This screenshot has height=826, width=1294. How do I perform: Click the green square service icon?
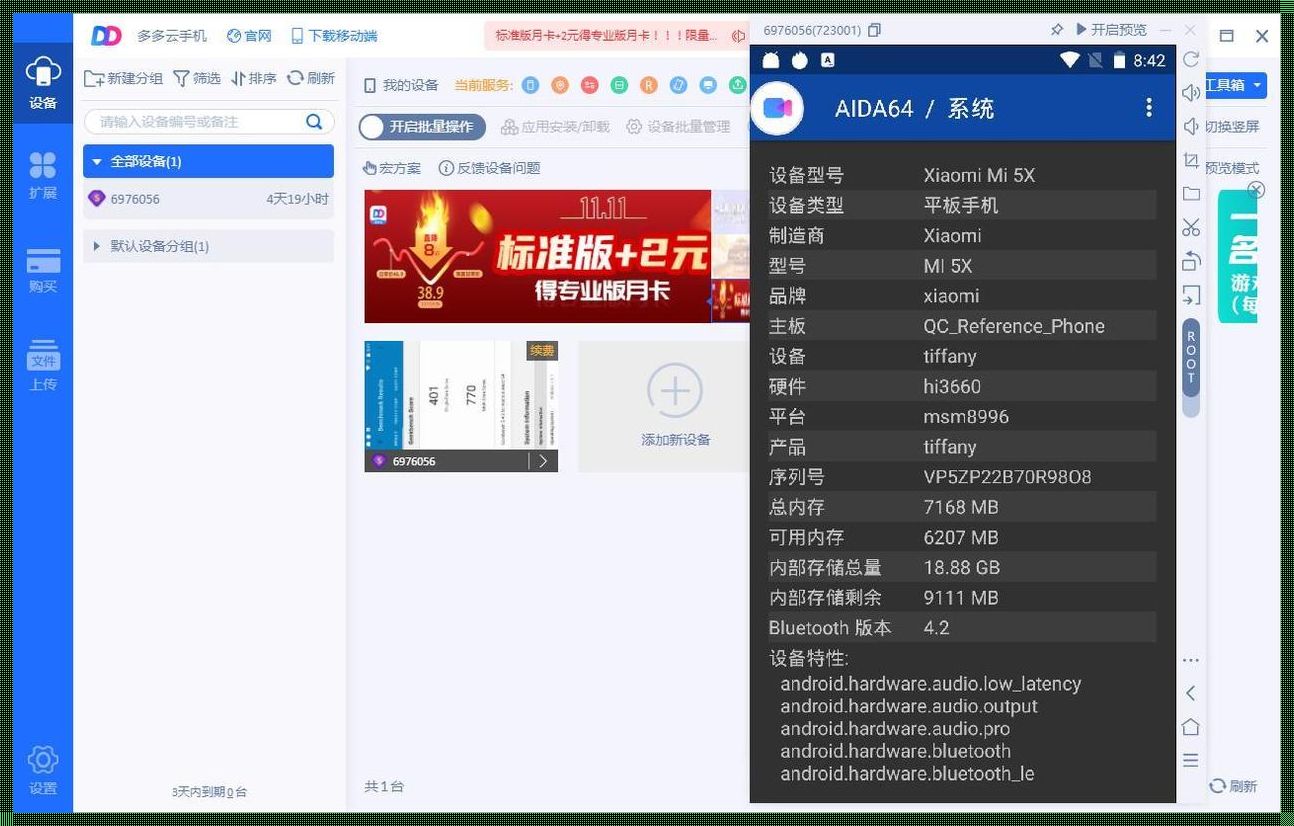[620, 85]
